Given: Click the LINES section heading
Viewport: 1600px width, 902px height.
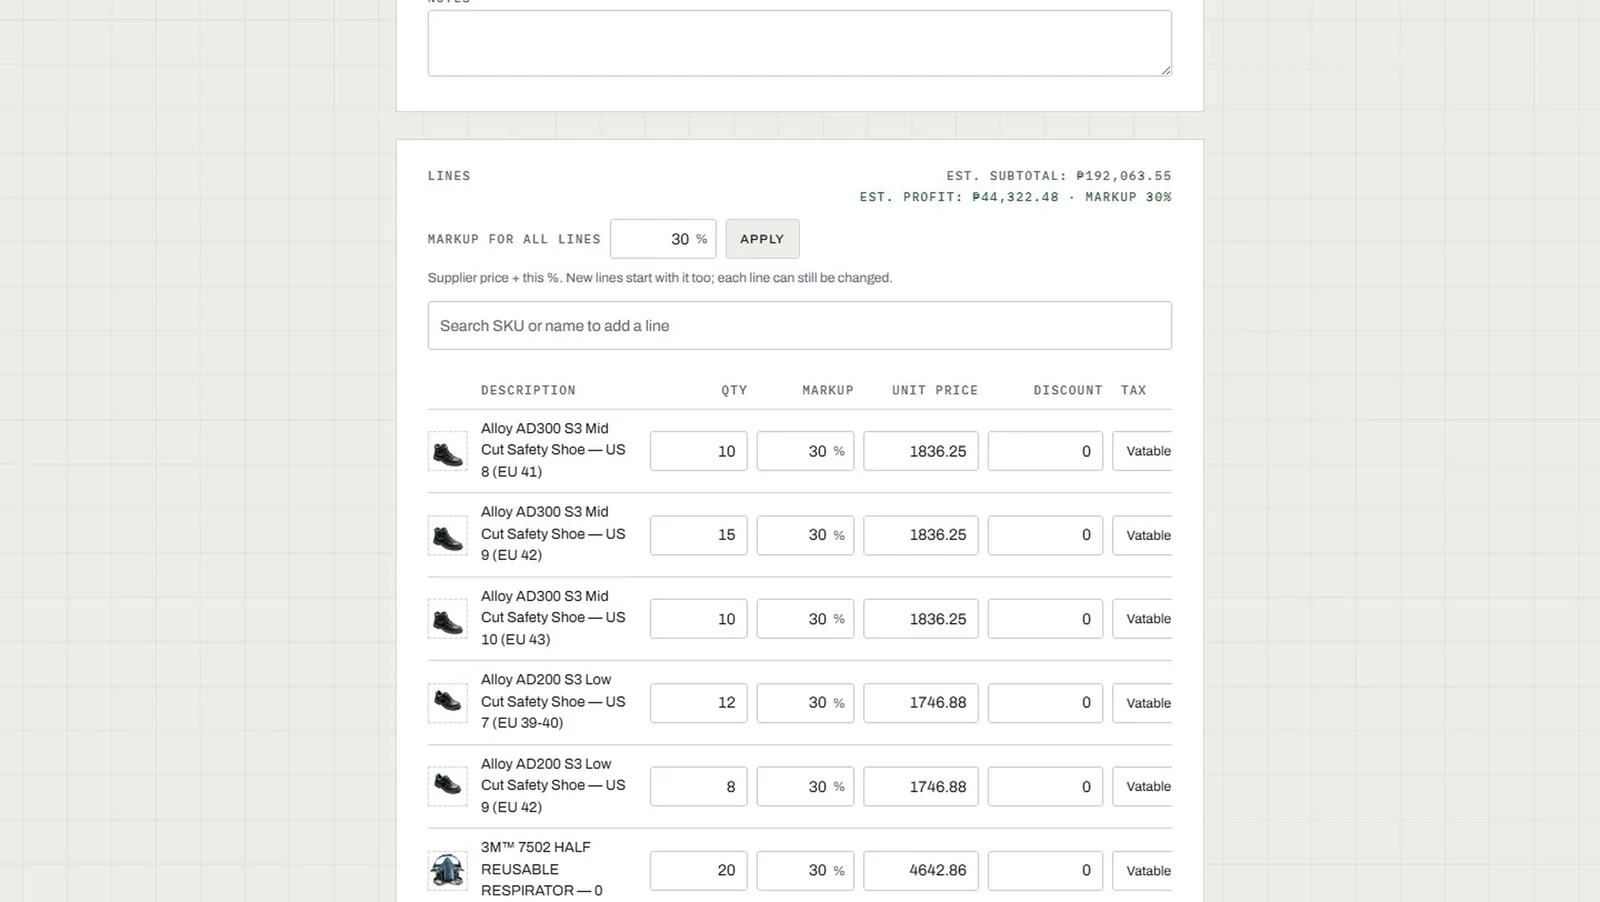Looking at the screenshot, I should click(x=449, y=176).
